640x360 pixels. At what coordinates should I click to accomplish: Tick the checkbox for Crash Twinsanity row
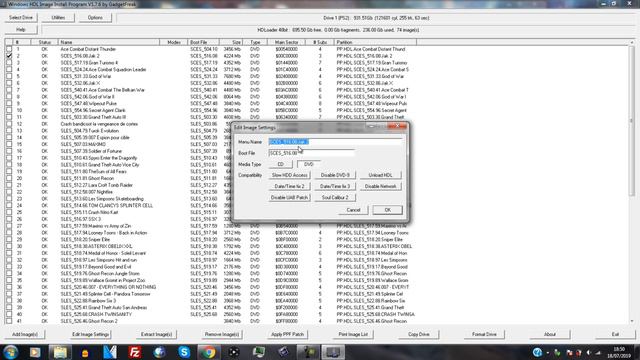(9, 314)
